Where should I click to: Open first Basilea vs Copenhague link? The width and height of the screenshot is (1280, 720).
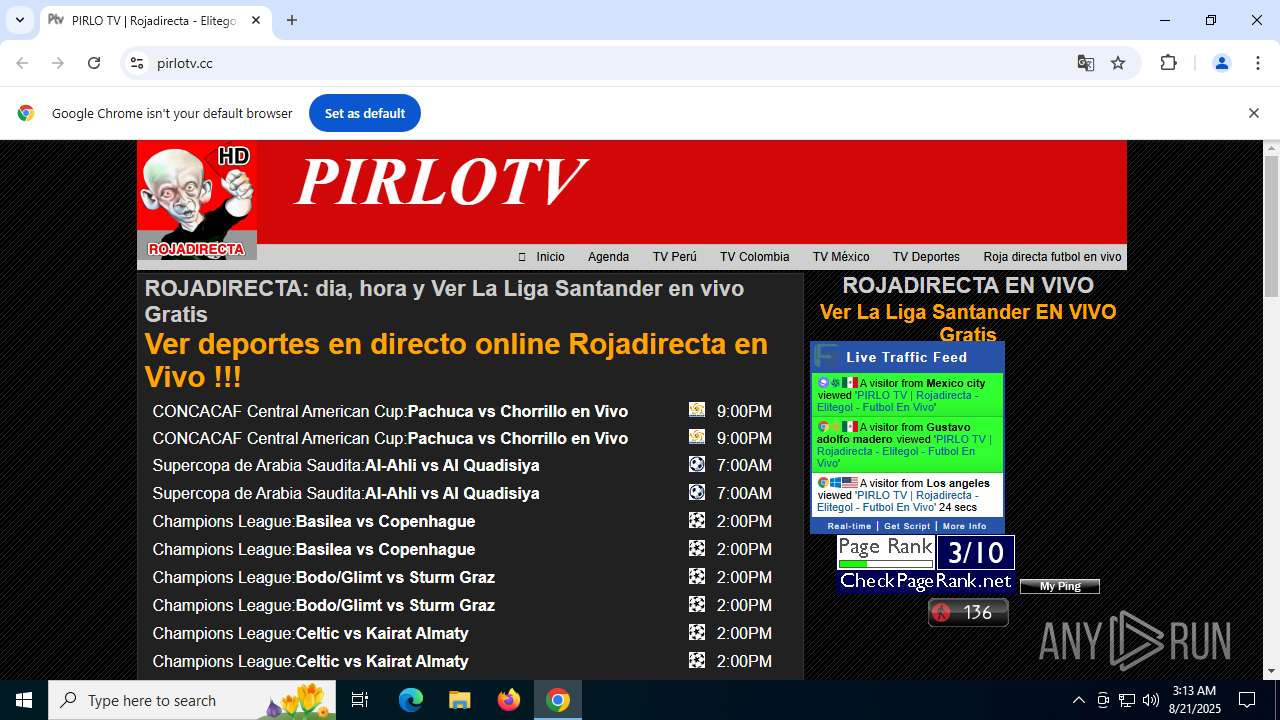(x=385, y=521)
